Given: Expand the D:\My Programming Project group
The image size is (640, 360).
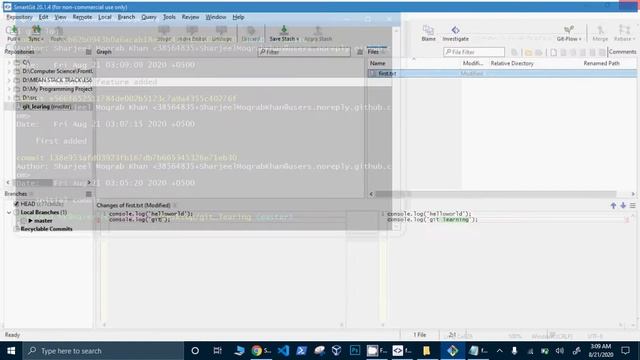Looking at the screenshot, I should (x=9, y=89).
